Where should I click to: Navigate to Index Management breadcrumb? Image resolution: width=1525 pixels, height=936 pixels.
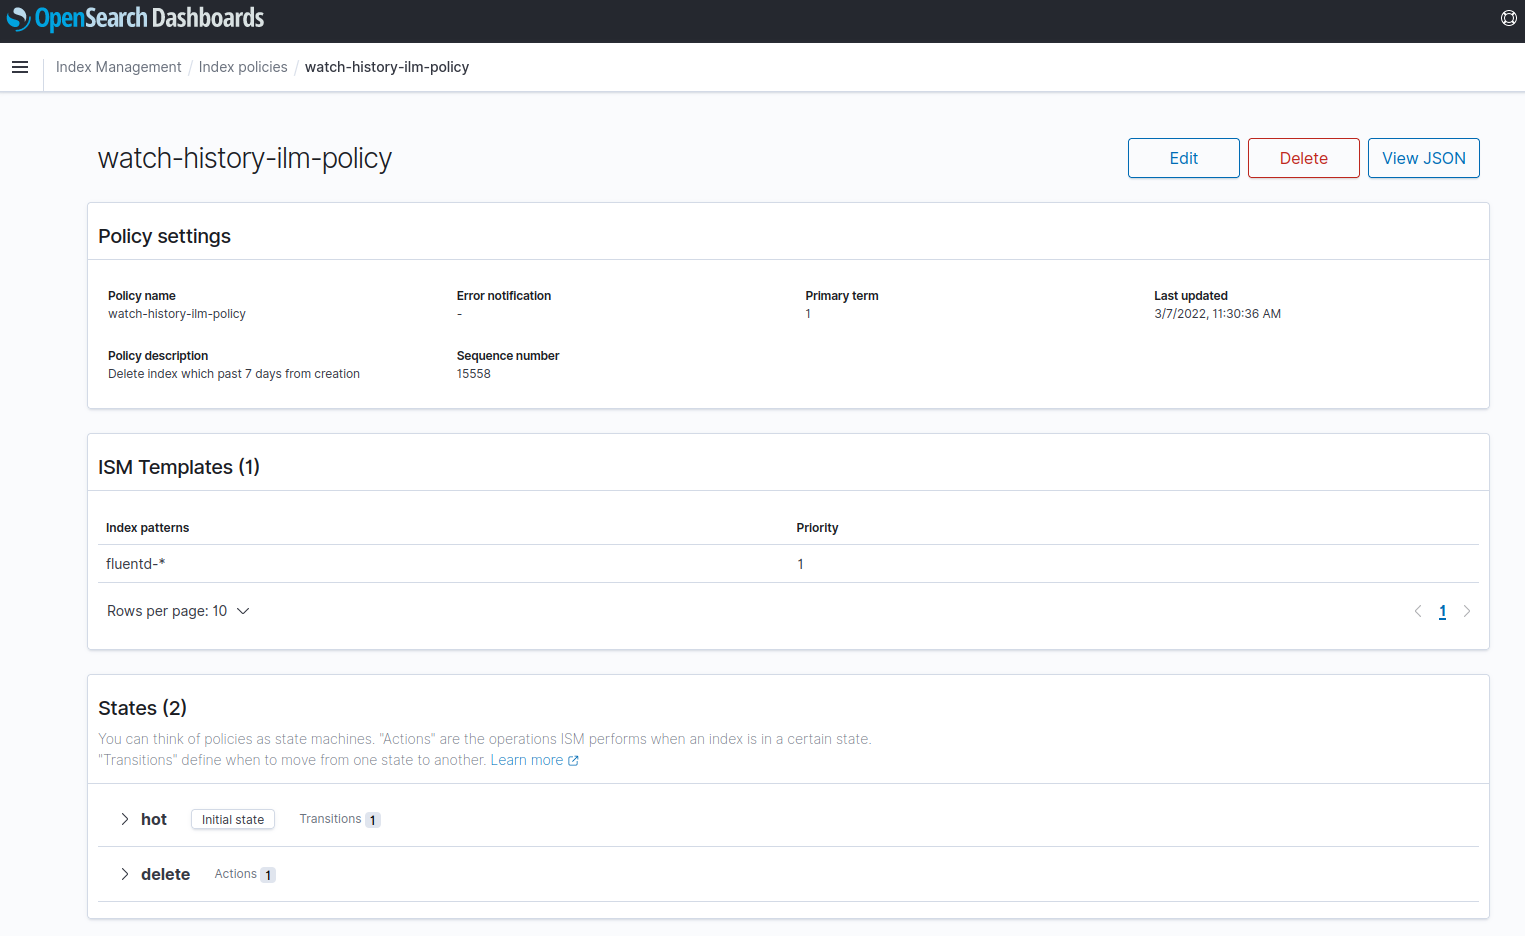coord(118,67)
